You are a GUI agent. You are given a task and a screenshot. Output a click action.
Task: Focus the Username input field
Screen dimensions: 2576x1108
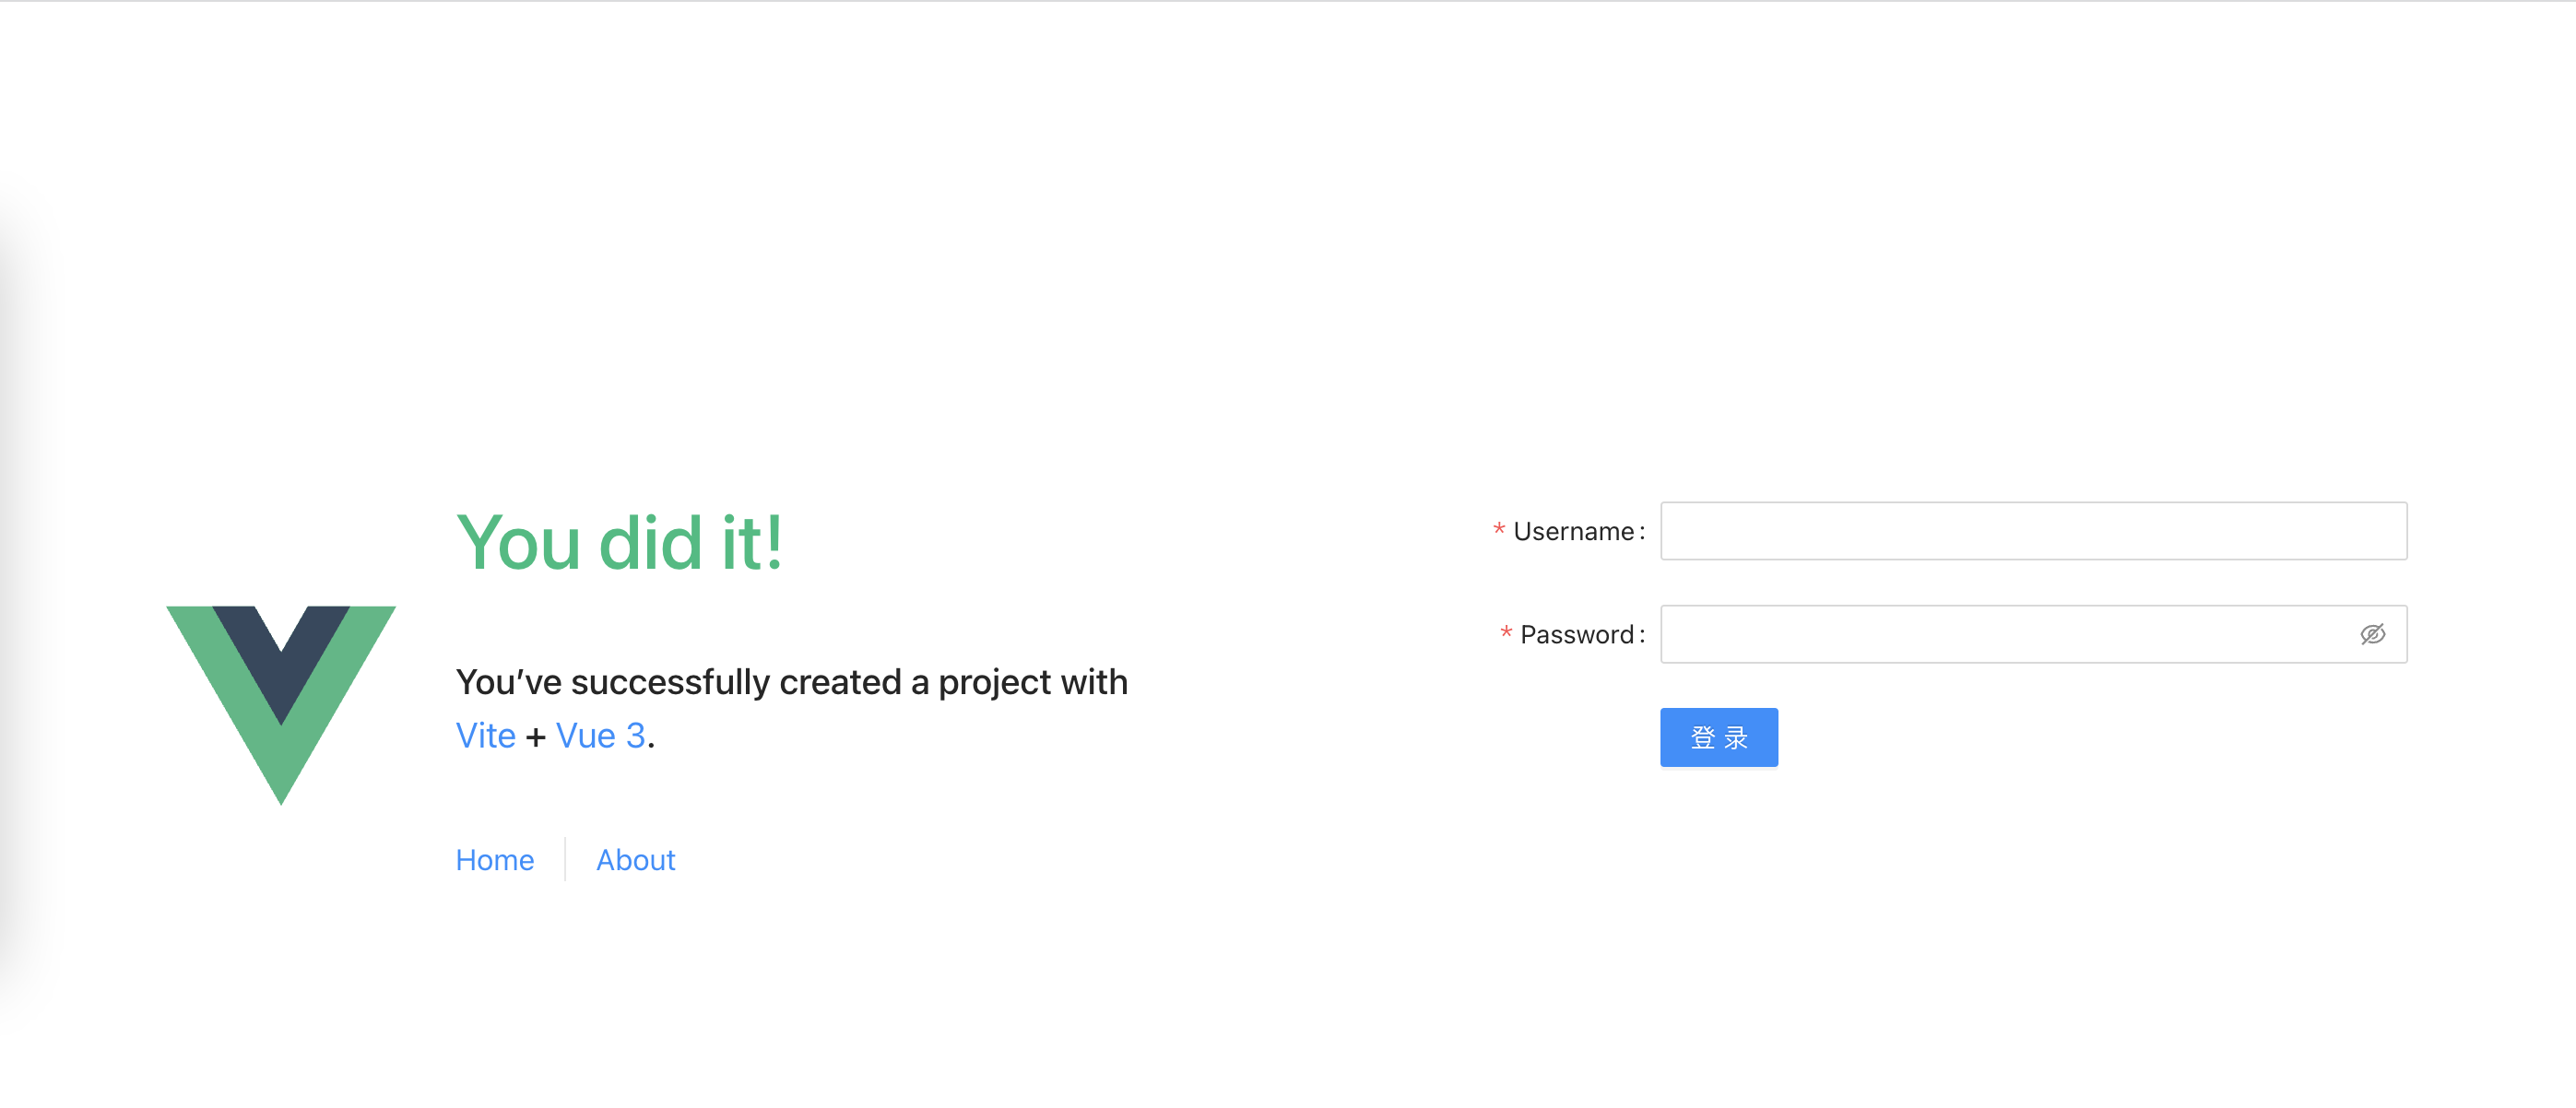click(x=2033, y=531)
